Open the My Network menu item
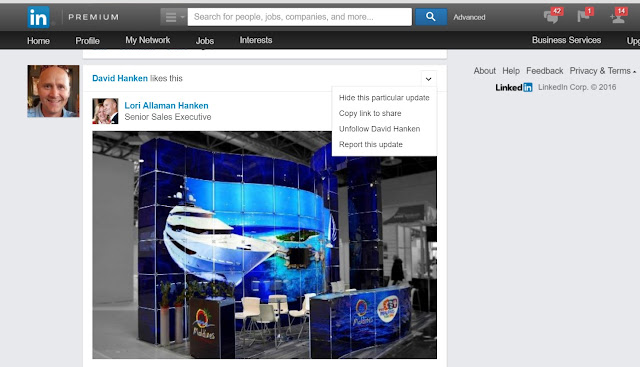 (x=147, y=40)
